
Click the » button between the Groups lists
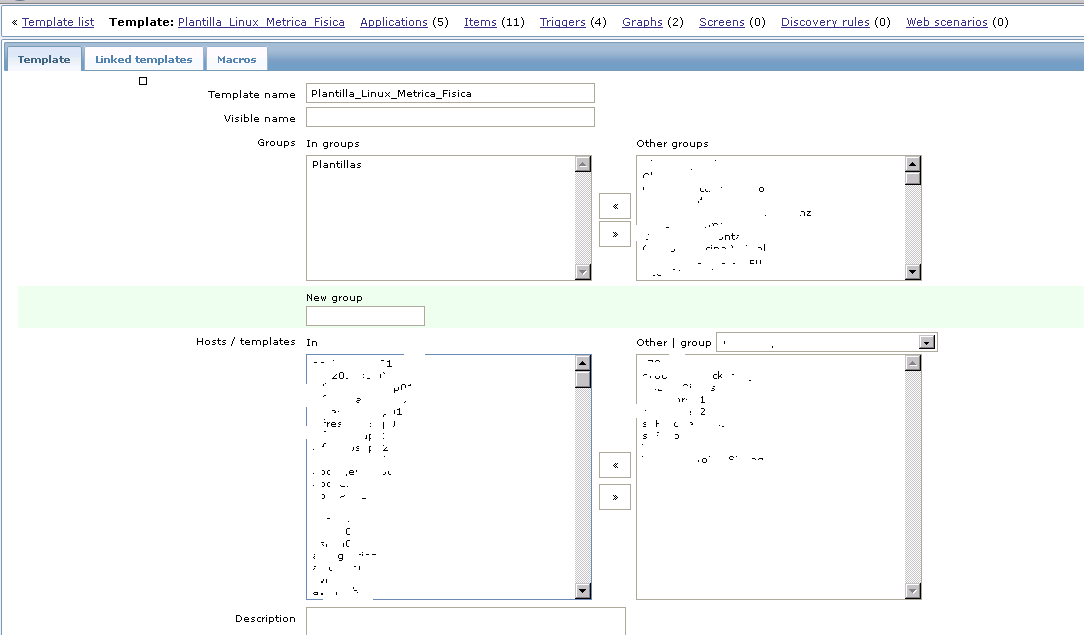pos(614,234)
